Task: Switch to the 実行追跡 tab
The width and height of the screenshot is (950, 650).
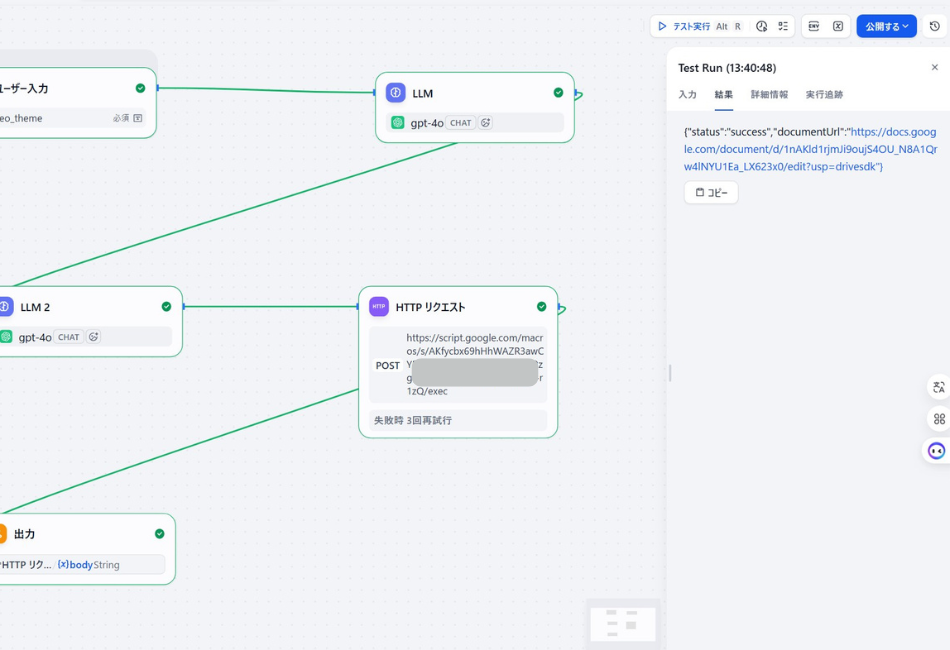Action: tap(824, 95)
